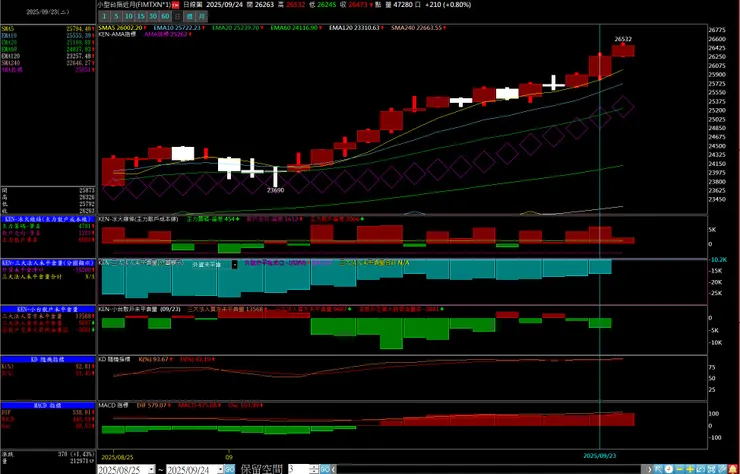This screenshot has height=474, width=740.
Task: Click the 2025/09/23 date marker on time axis
Action: (599, 456)
